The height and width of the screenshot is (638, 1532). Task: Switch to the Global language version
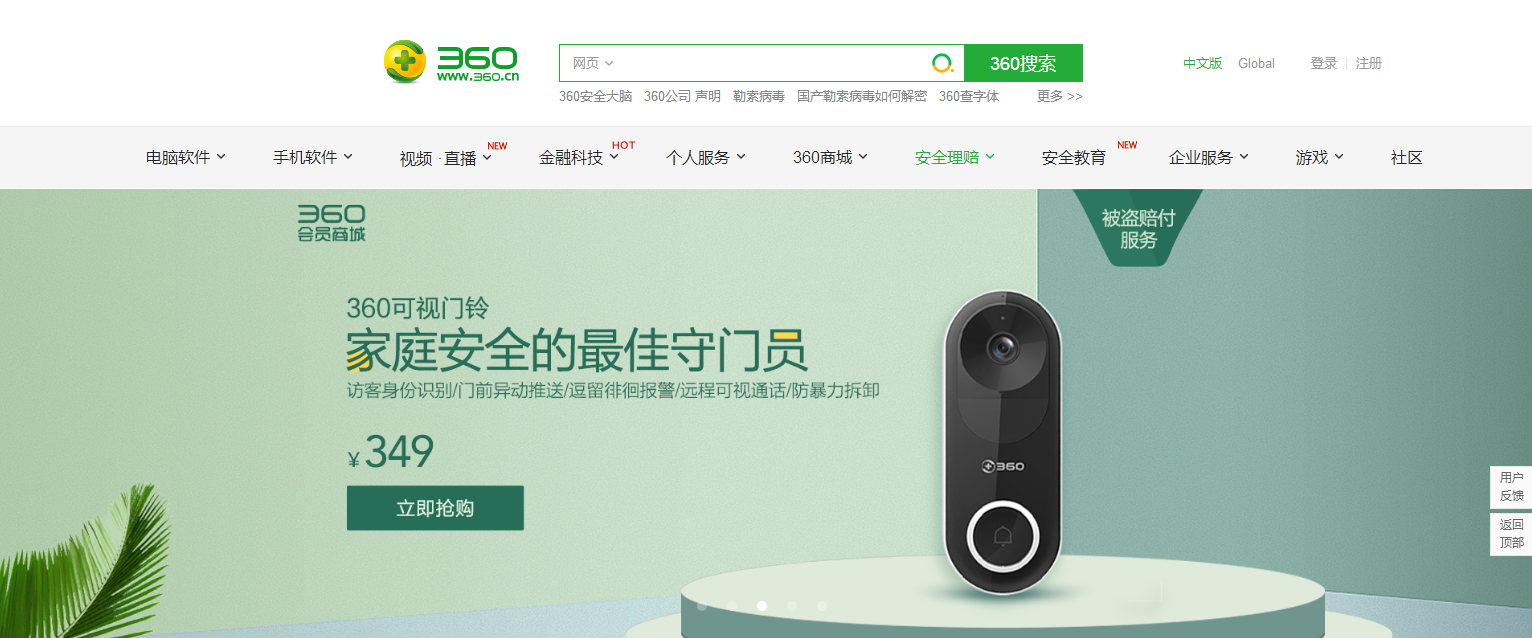[x=1256, y=63]
